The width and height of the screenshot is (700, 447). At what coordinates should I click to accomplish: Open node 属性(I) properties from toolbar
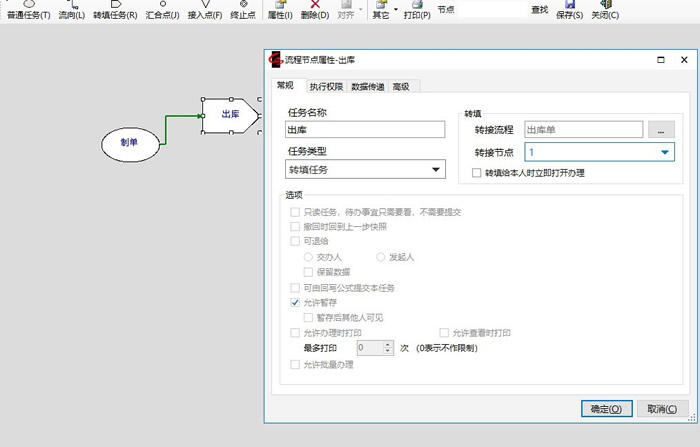[x=281, y=11]
